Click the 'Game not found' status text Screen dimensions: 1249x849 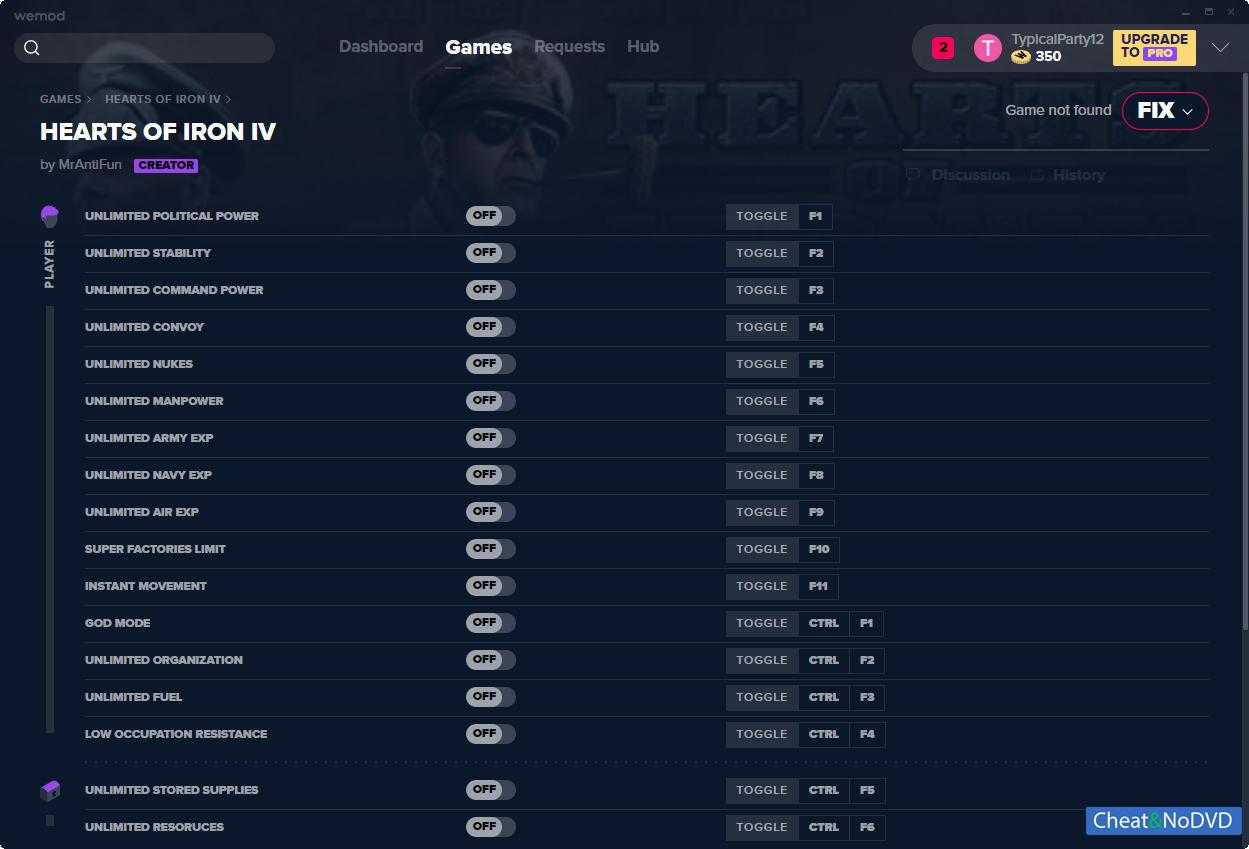[1058, 110]
